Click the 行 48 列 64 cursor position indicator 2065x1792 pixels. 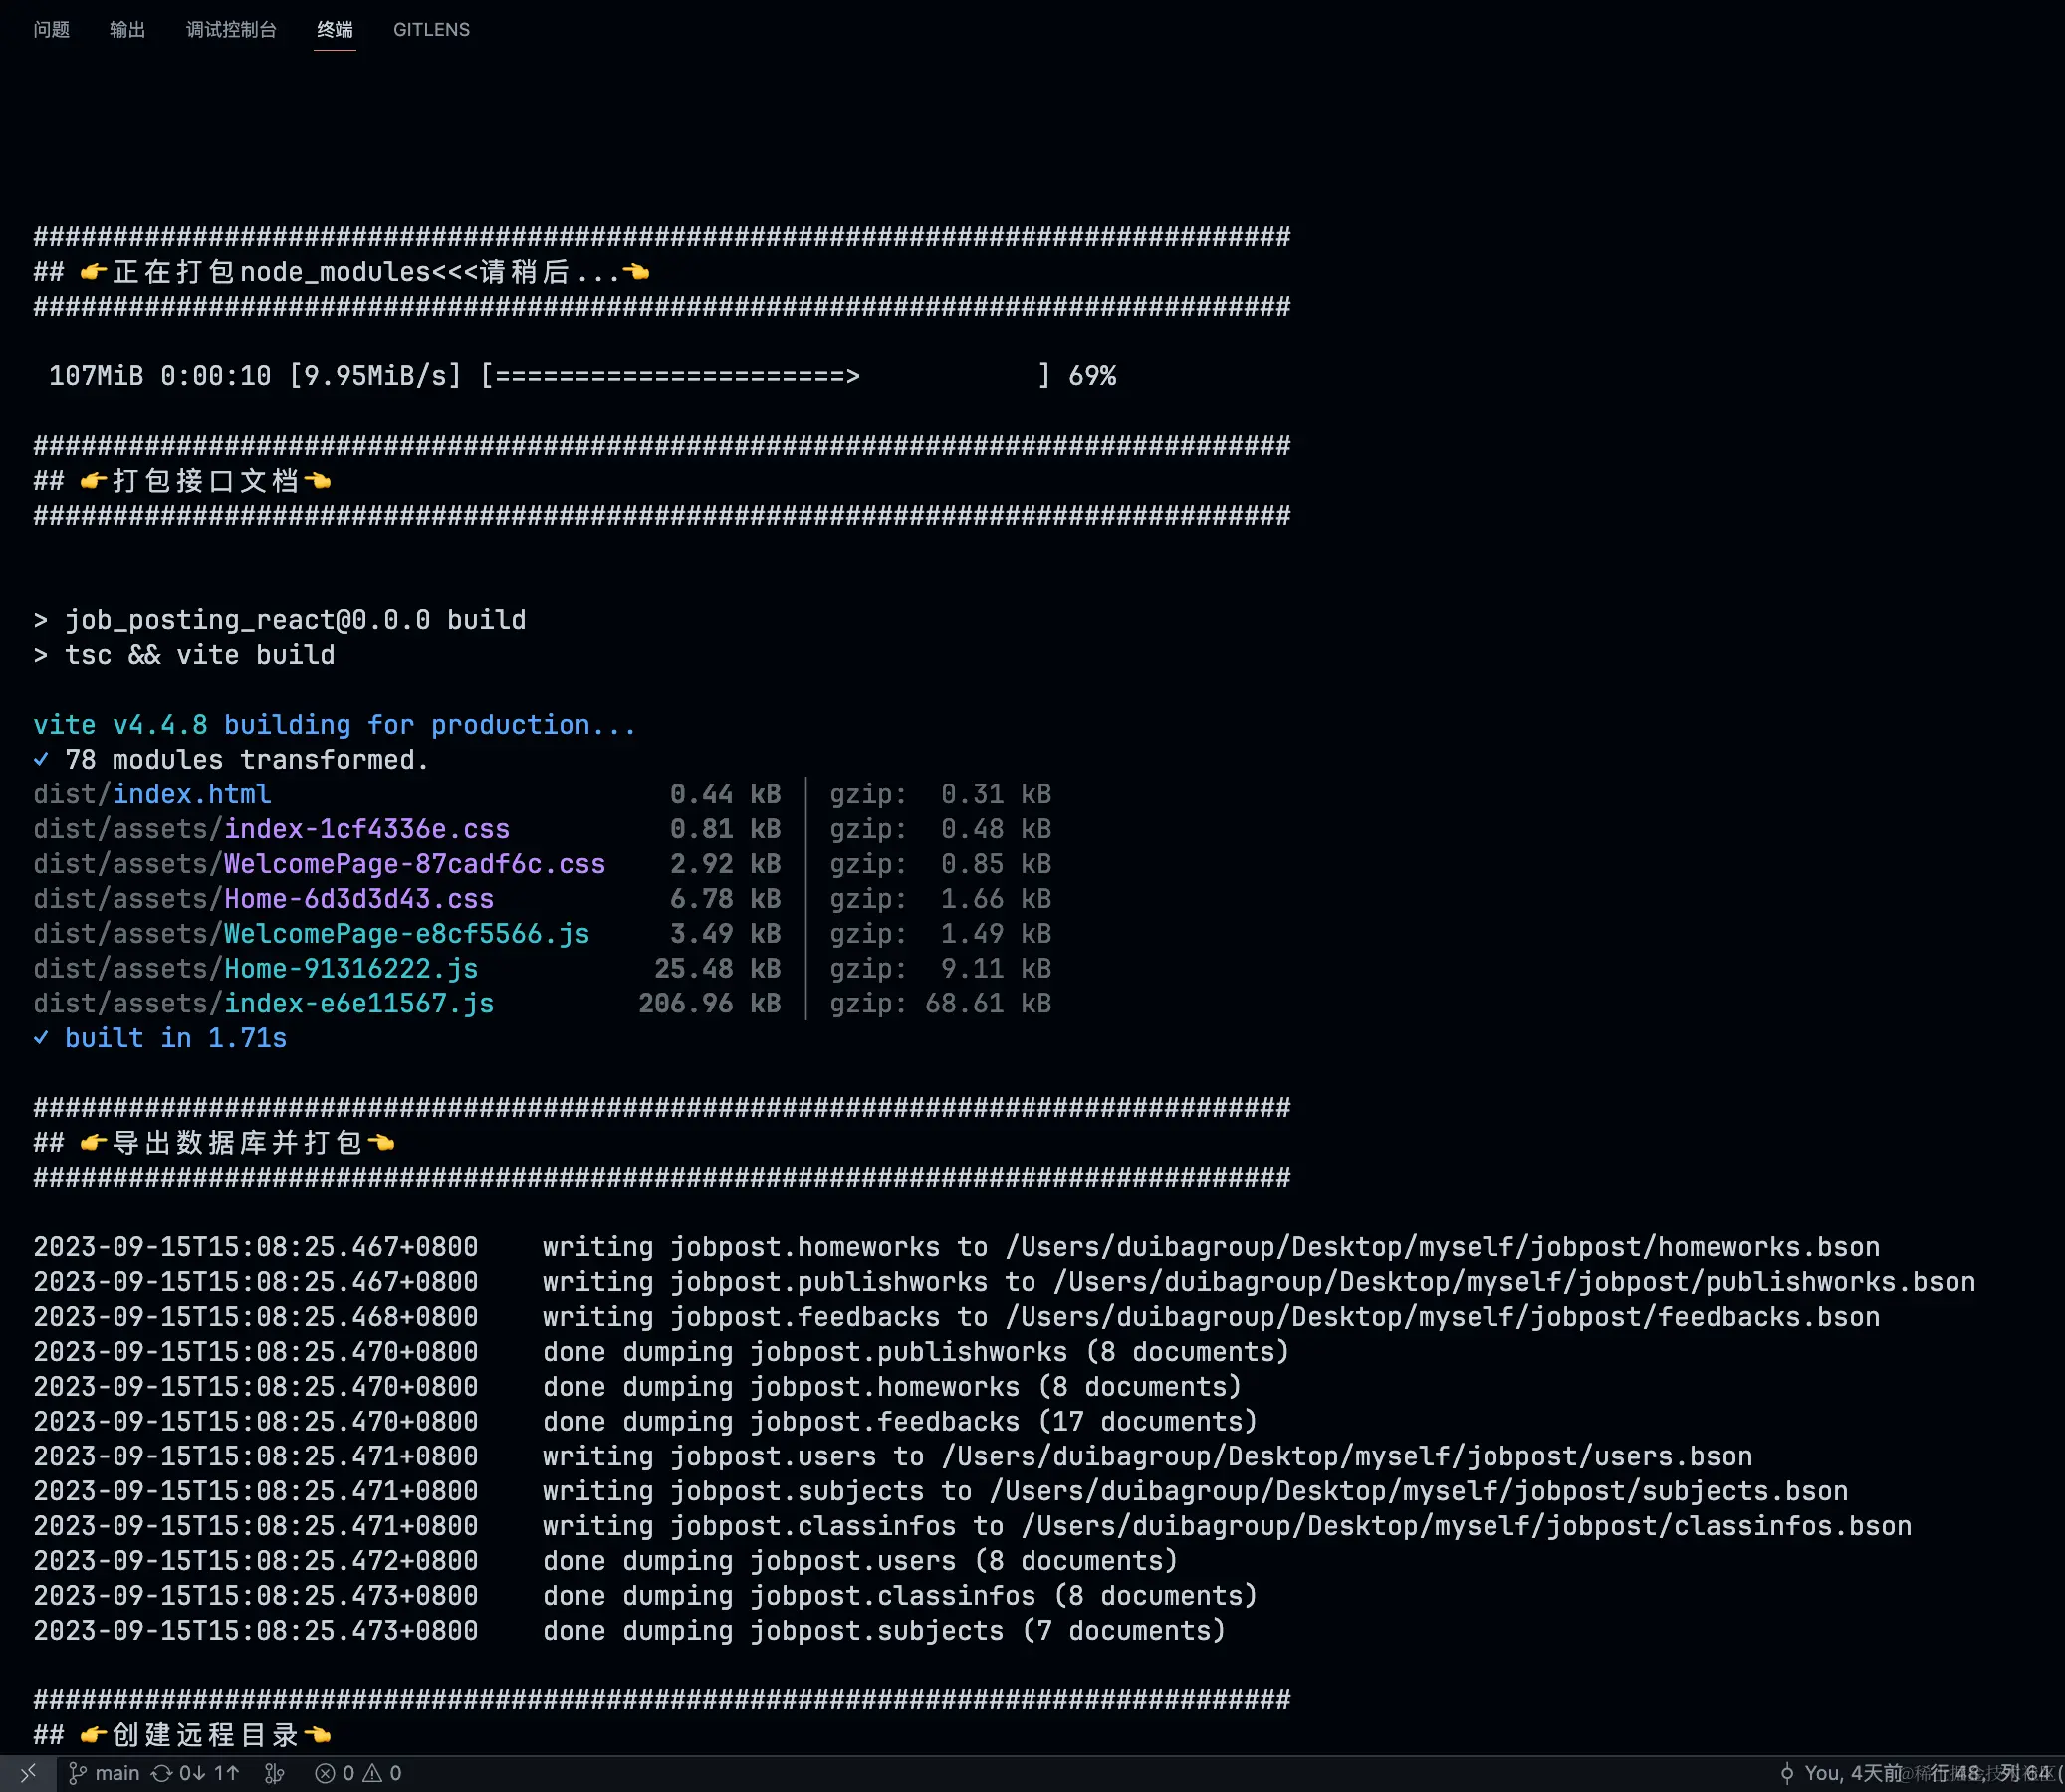[x=1990, y=1773]
